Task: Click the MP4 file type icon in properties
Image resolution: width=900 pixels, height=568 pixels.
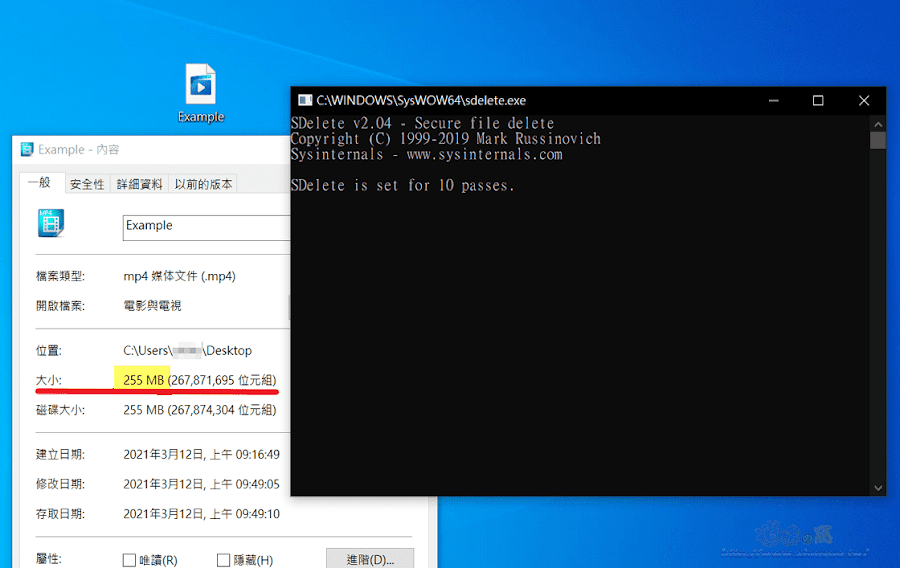Action: point(51,223)
